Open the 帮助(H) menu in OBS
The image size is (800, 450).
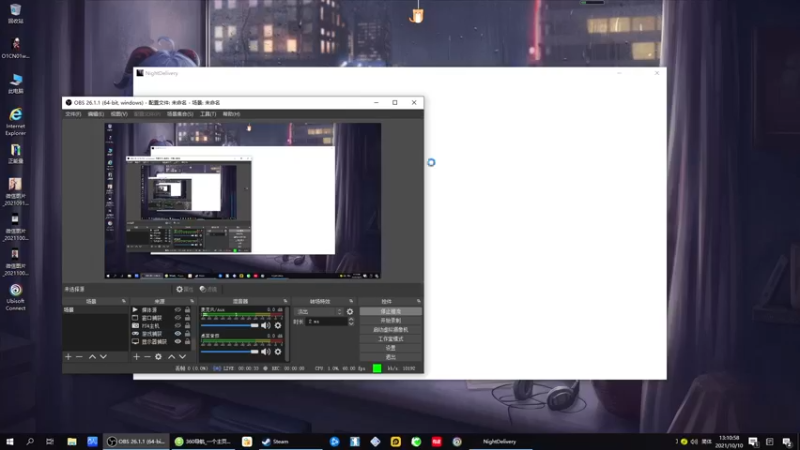tap(231, 114)
